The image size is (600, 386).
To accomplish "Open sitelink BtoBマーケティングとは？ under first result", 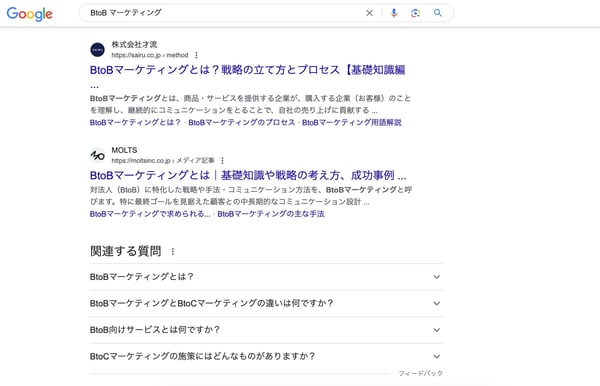I will [x=135, y=122].
